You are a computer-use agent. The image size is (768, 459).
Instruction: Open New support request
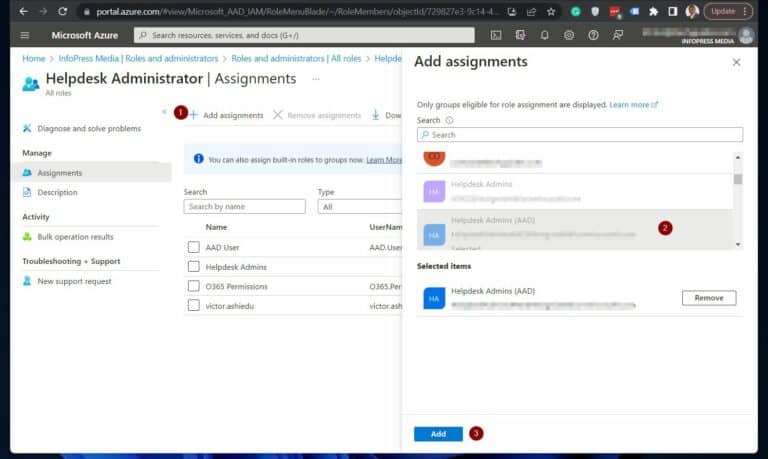[74, 281]
